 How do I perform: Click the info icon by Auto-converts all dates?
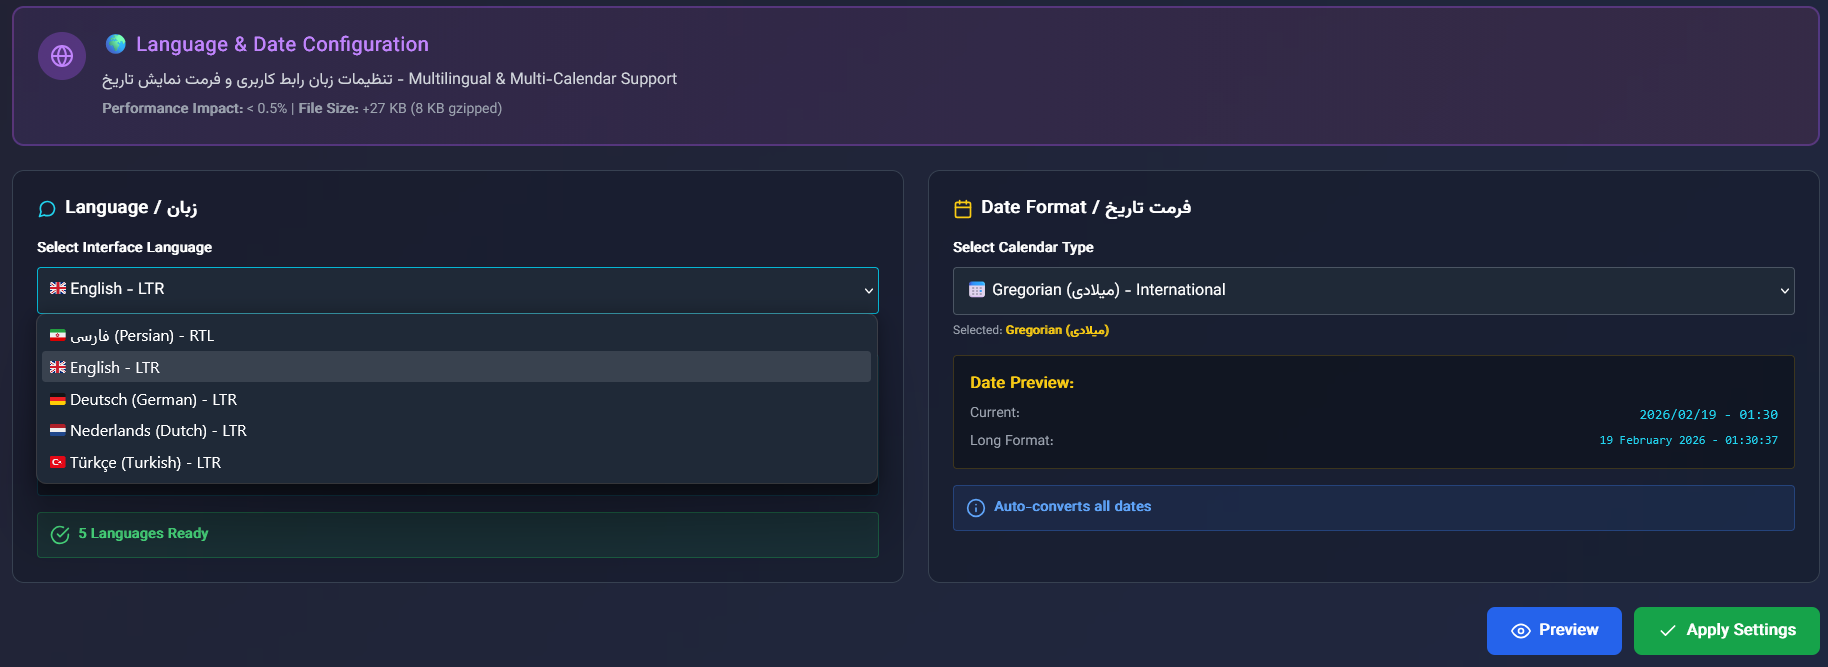point(976,508)
